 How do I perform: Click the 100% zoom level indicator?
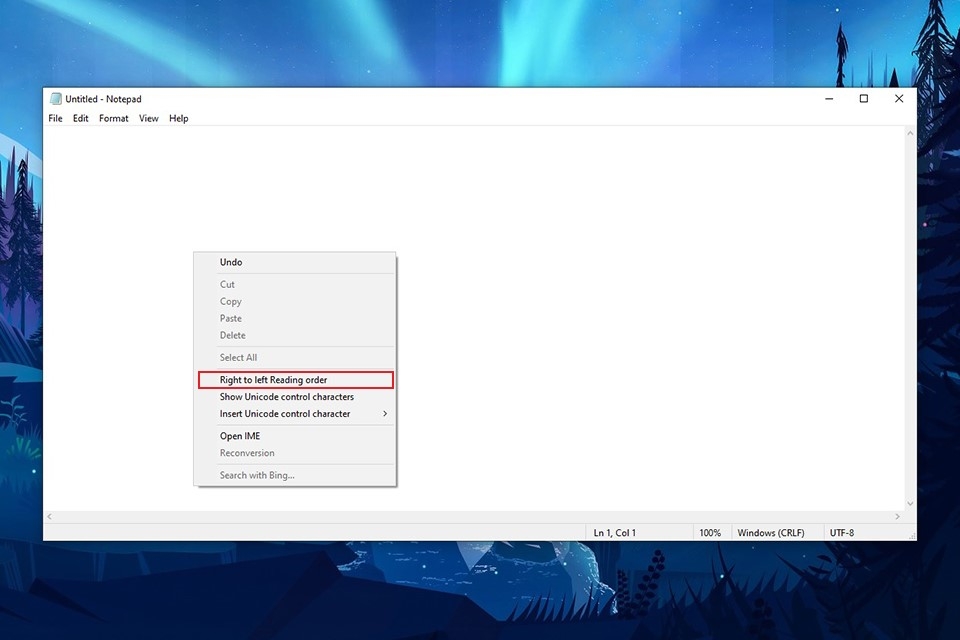(x=710, y=532)
